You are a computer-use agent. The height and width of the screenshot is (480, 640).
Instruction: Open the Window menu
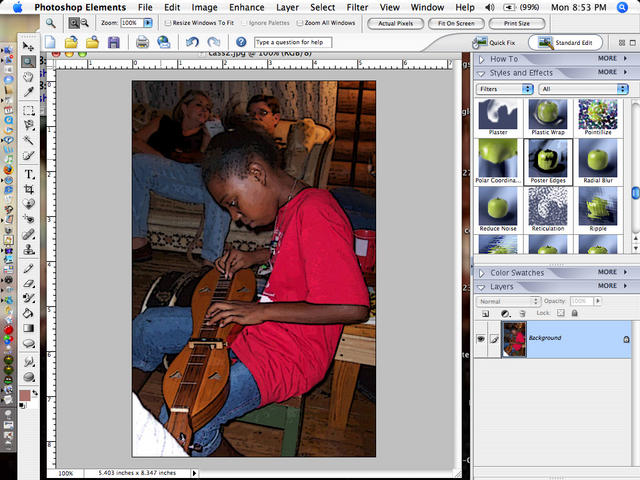pyautogui.click(x=427, y=7)
